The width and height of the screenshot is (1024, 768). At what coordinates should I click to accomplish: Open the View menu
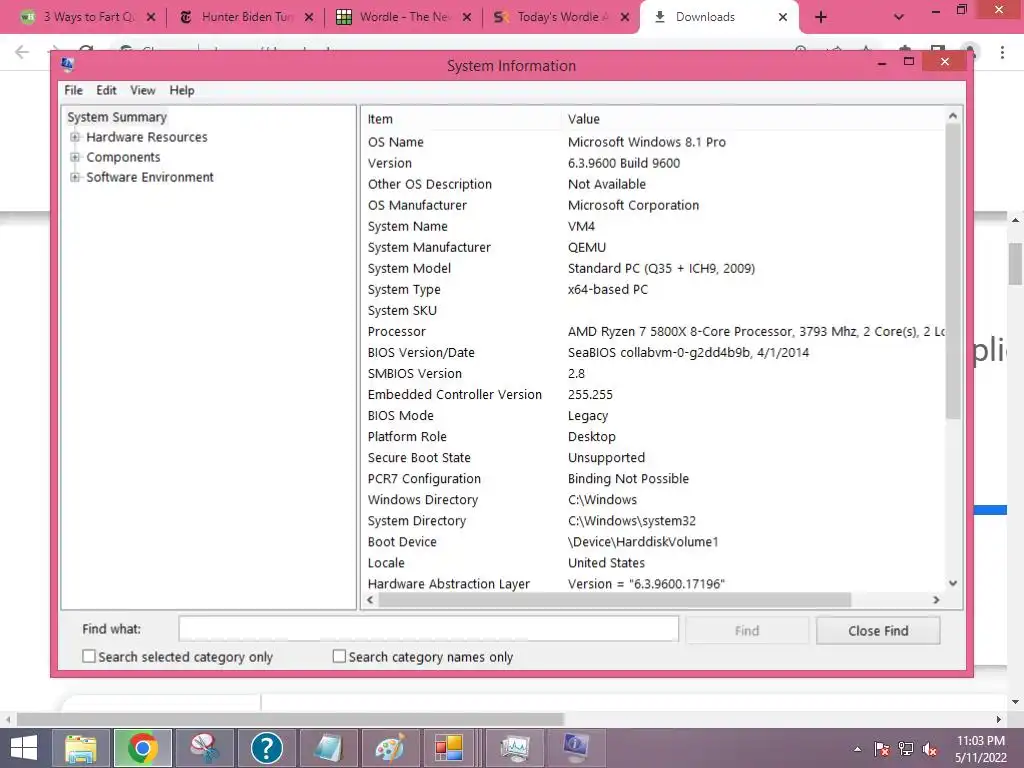[142, 90]
